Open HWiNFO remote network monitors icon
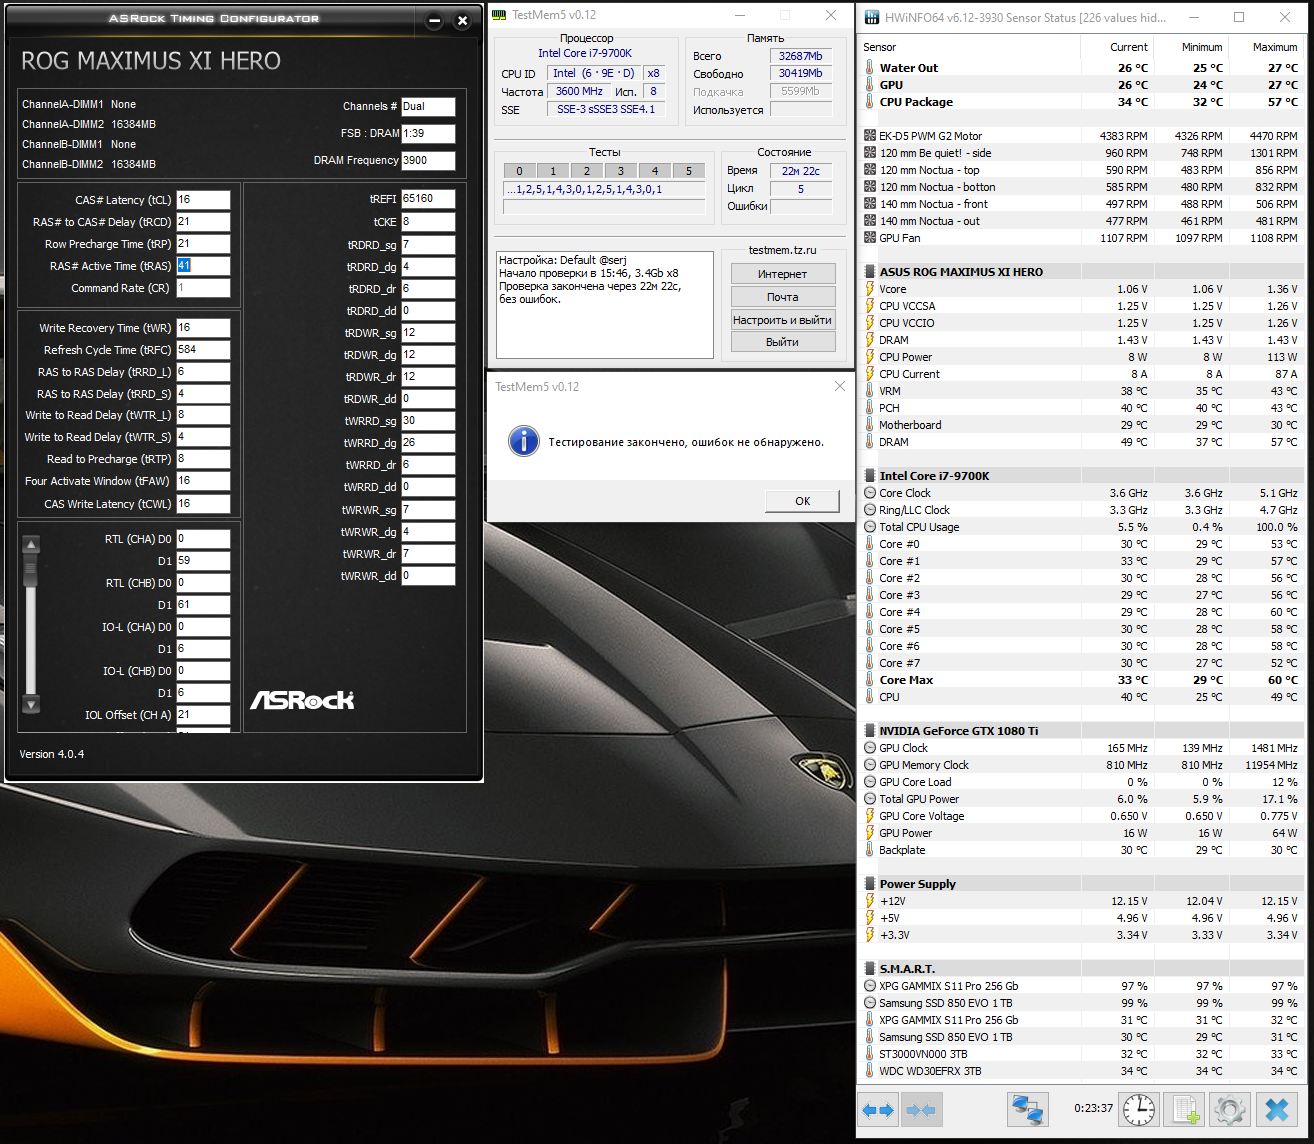The image size is (1314, 1144). tap(1027, 1110)
